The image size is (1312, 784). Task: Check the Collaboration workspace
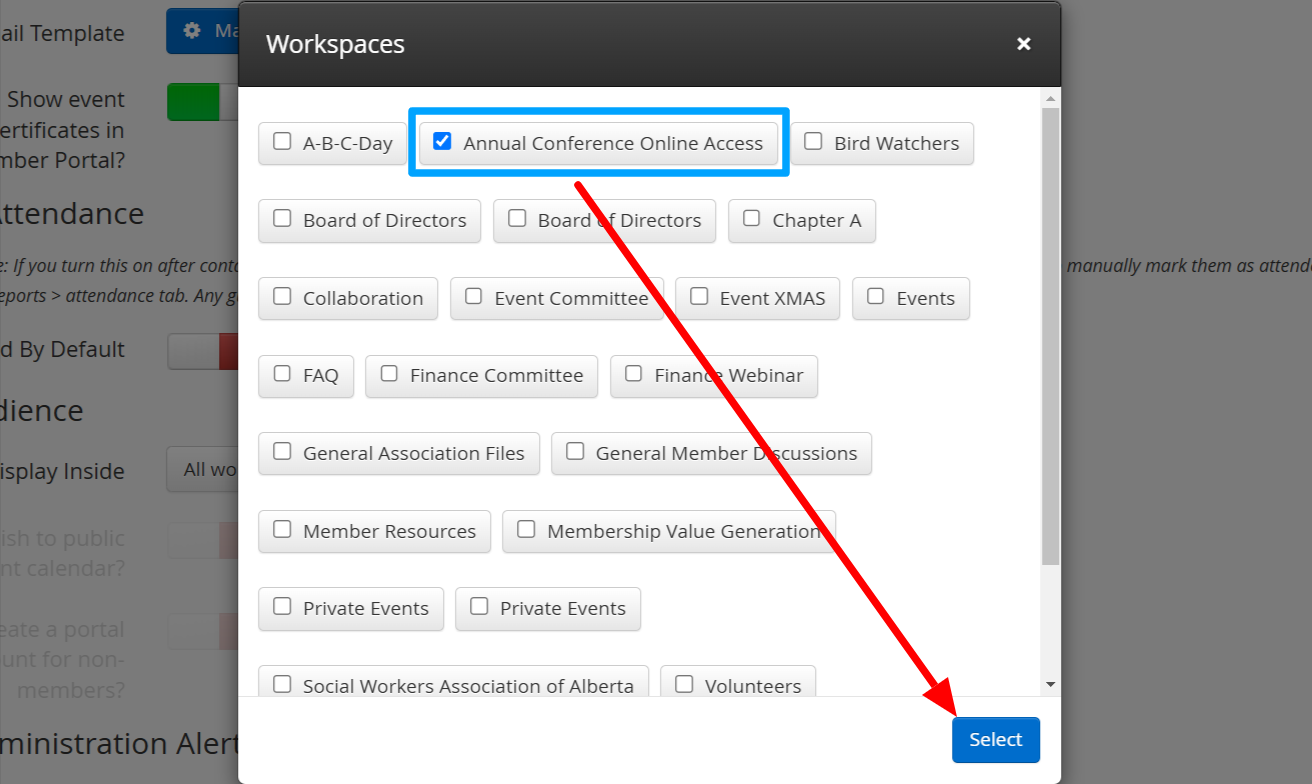click(283, 297)
